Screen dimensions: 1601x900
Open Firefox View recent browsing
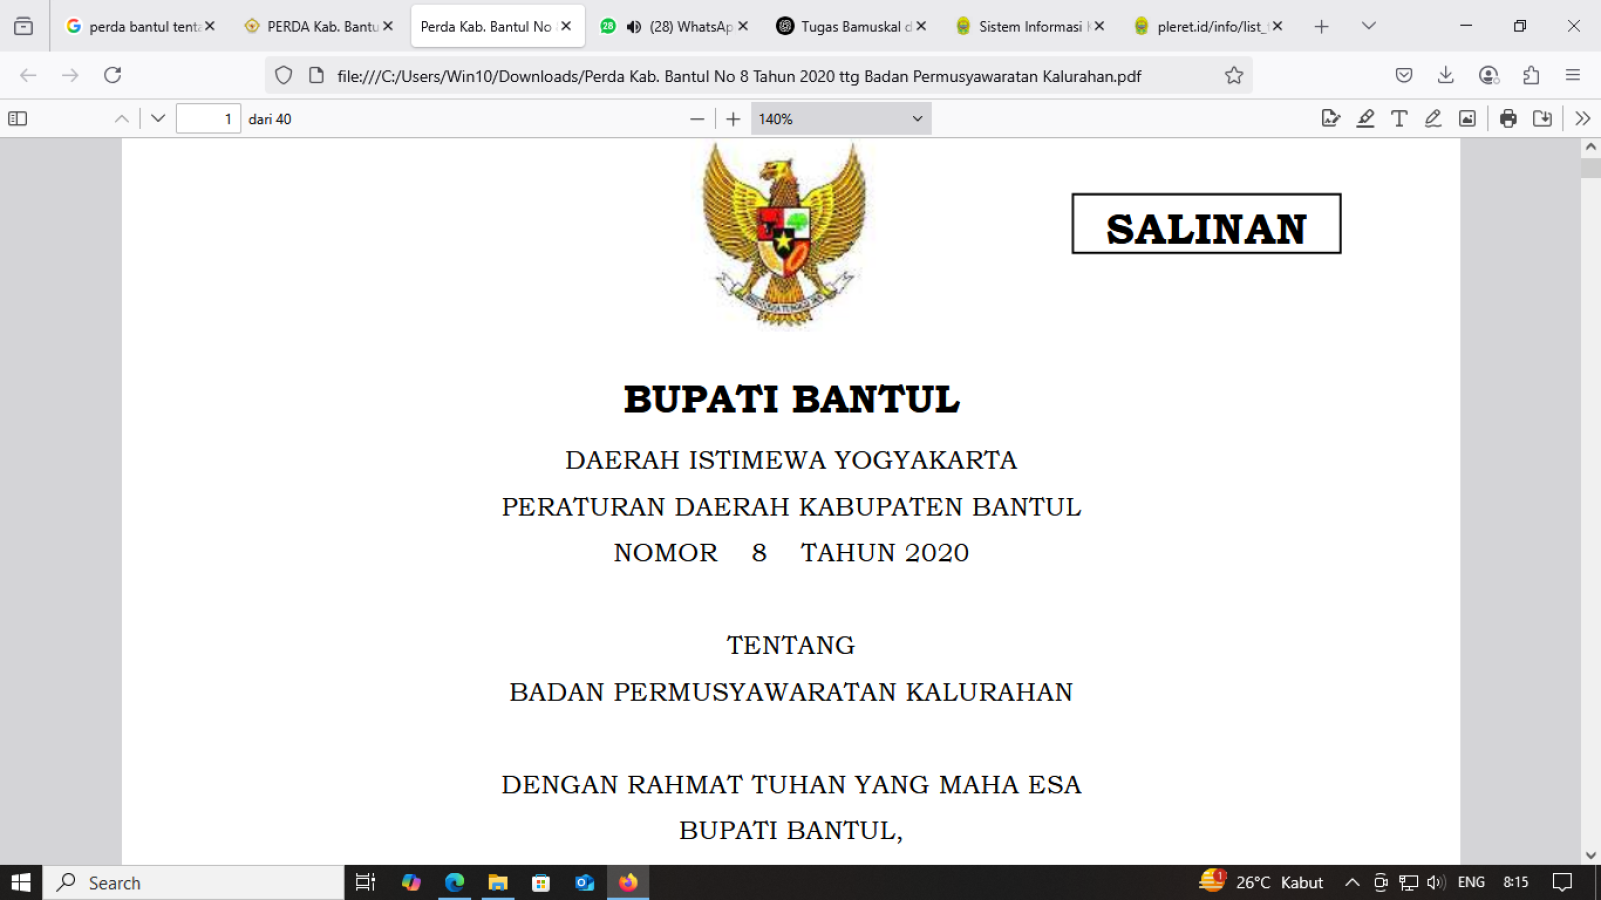point(23,26)
